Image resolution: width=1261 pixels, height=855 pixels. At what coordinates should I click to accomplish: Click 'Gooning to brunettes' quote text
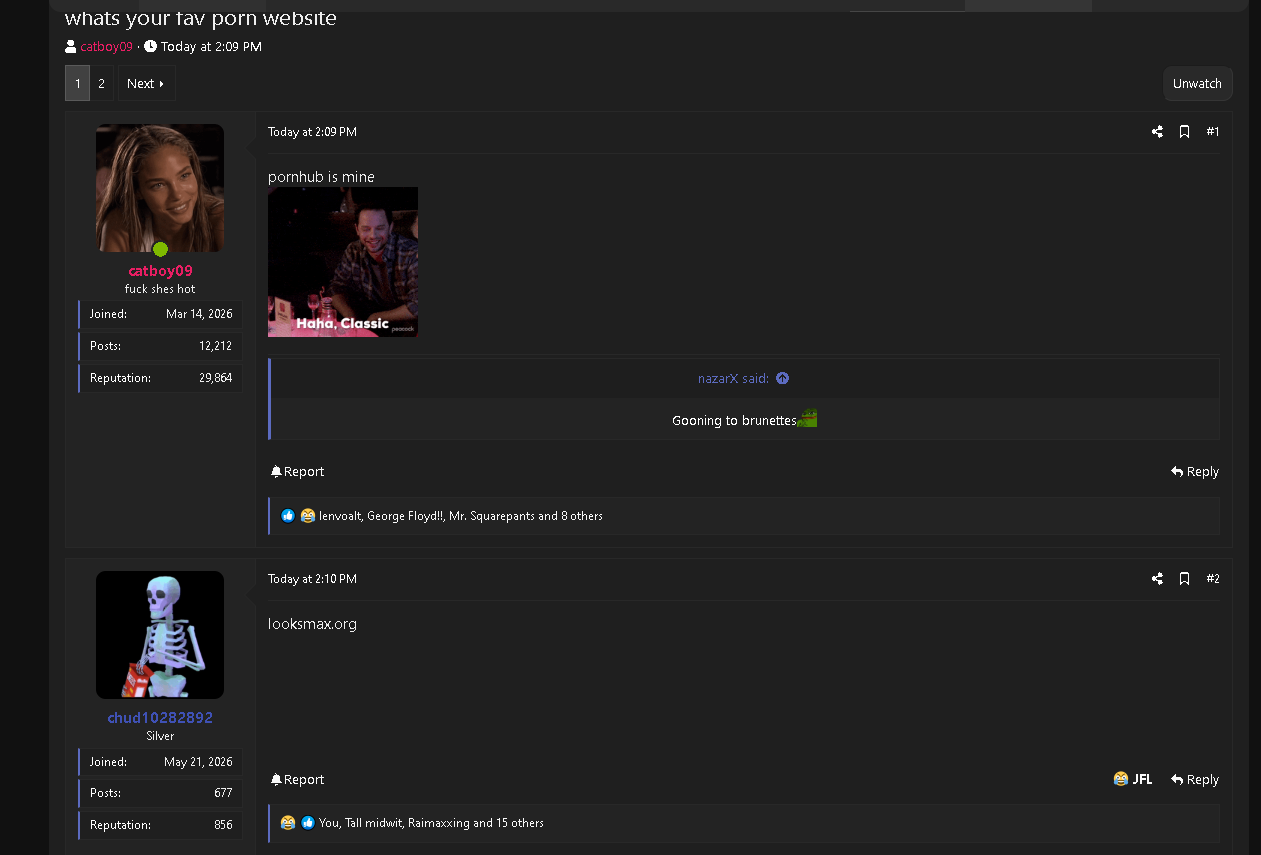734,421
